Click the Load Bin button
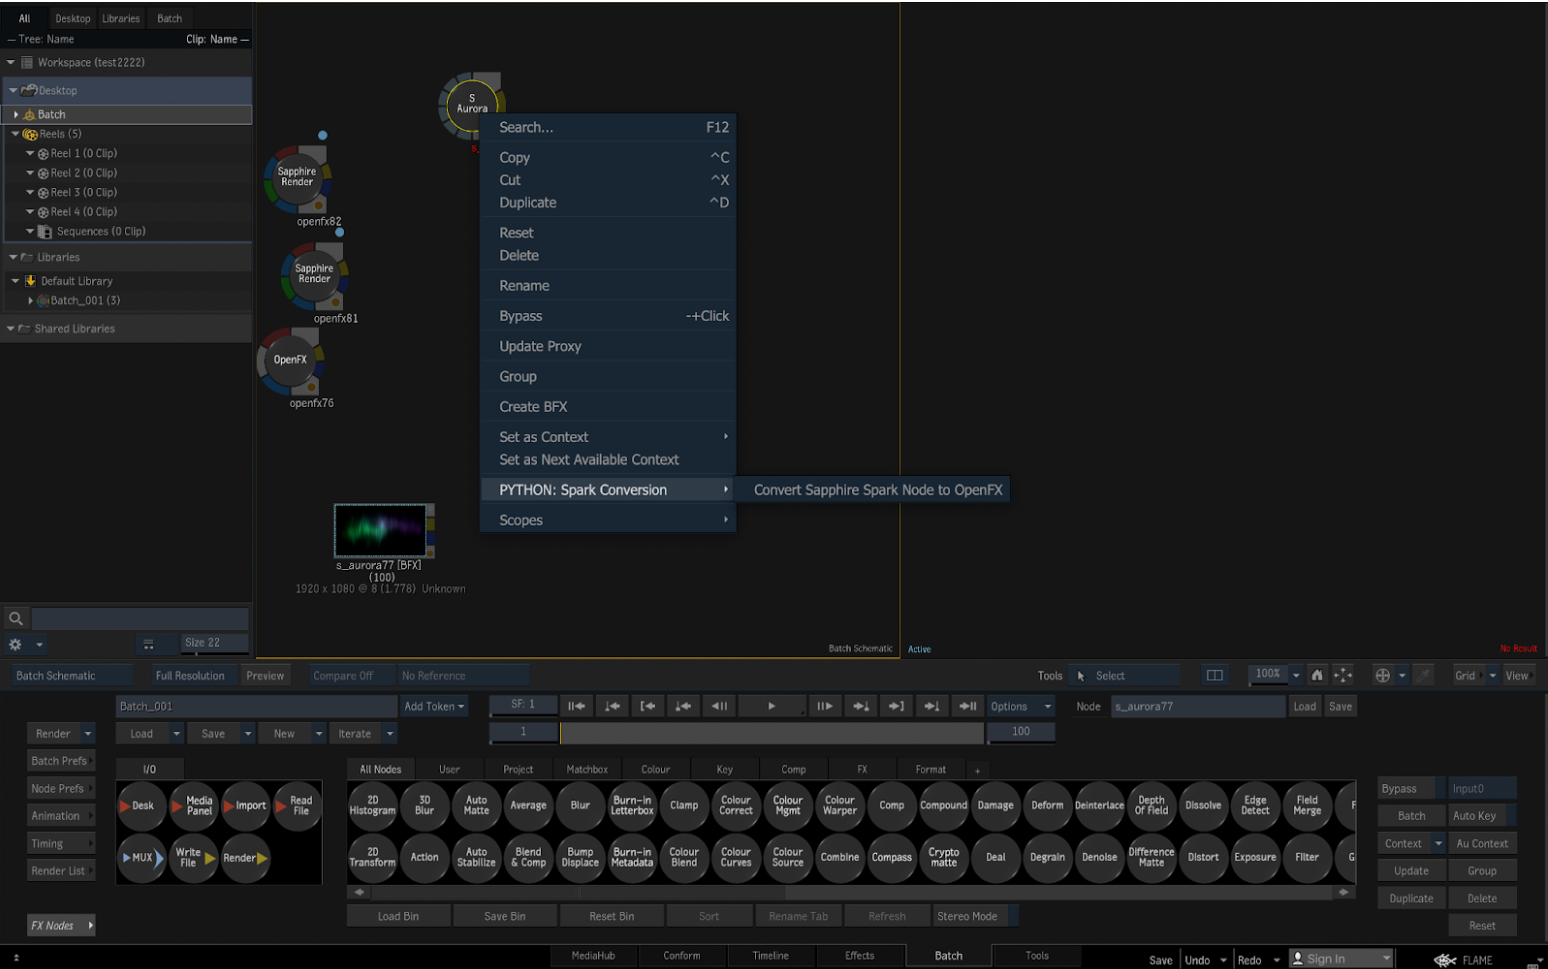 click(x=398, y=916)
